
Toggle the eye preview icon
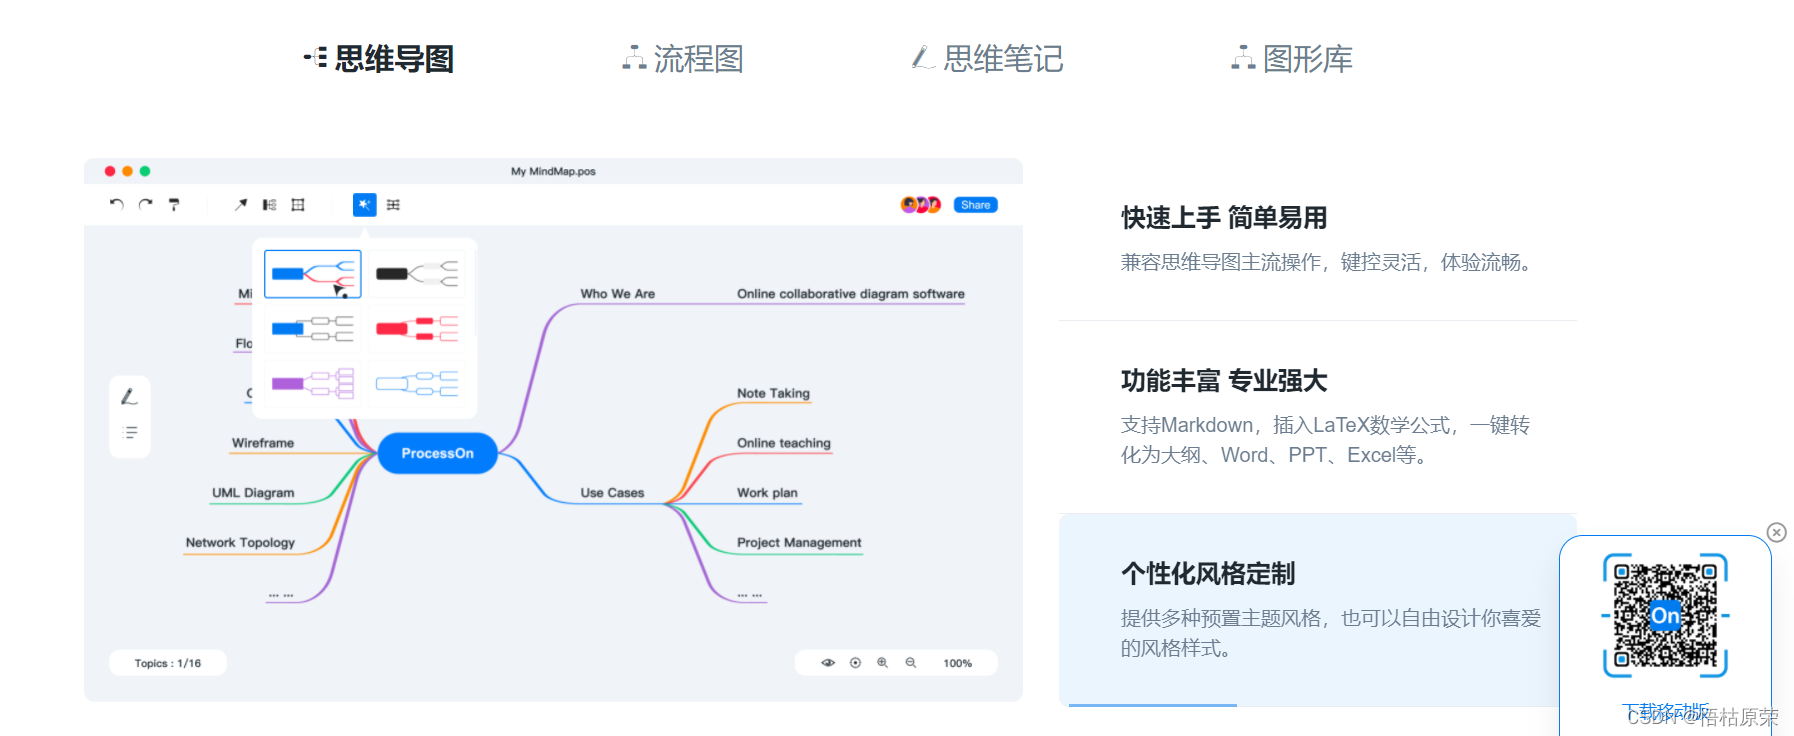[828, 663]
